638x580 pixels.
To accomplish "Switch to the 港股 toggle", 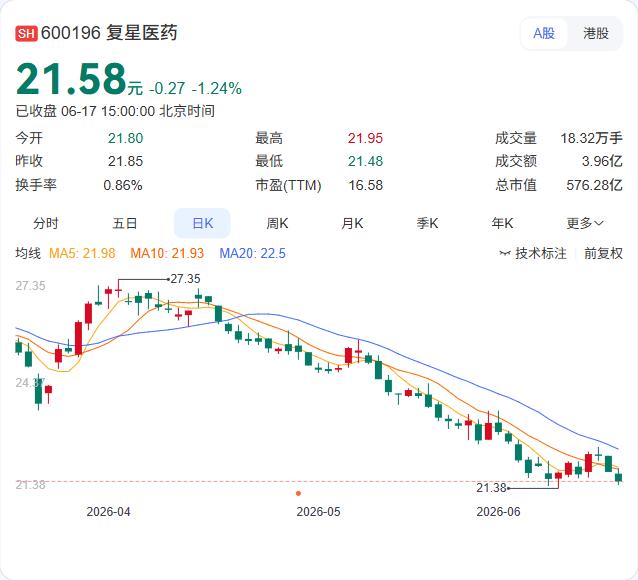I will click(596, 33).
